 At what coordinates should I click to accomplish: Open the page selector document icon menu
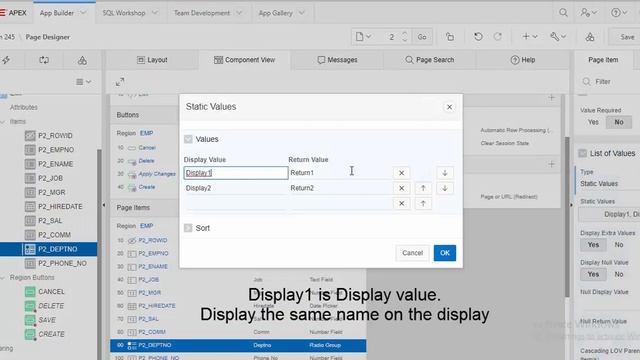click(x=363, y=37)
